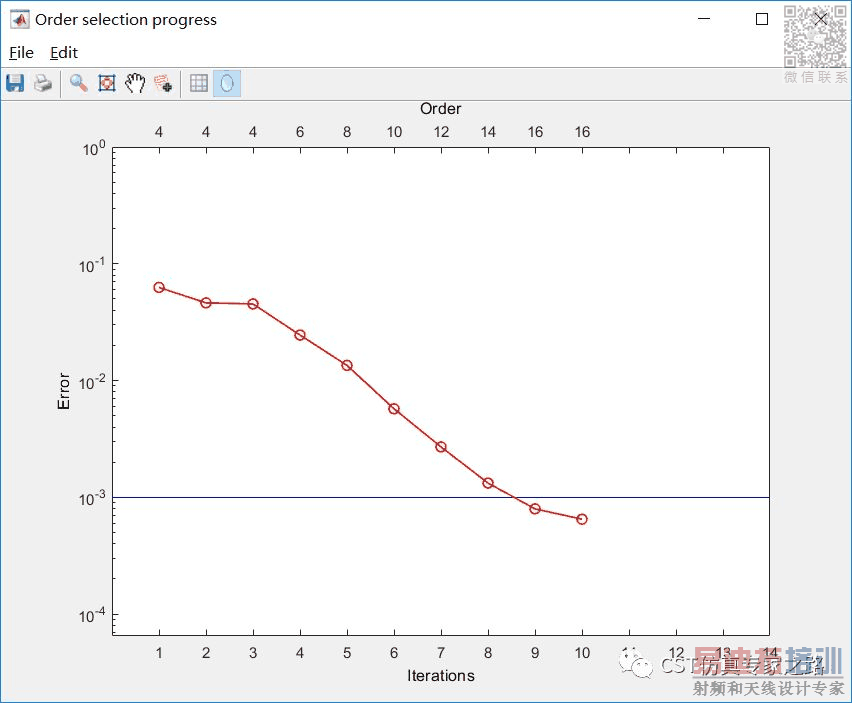The image size is (852, 703).
Task: Click the 'Order selection progress' window title
Action: pyautogui.click(x=126, y=20)
